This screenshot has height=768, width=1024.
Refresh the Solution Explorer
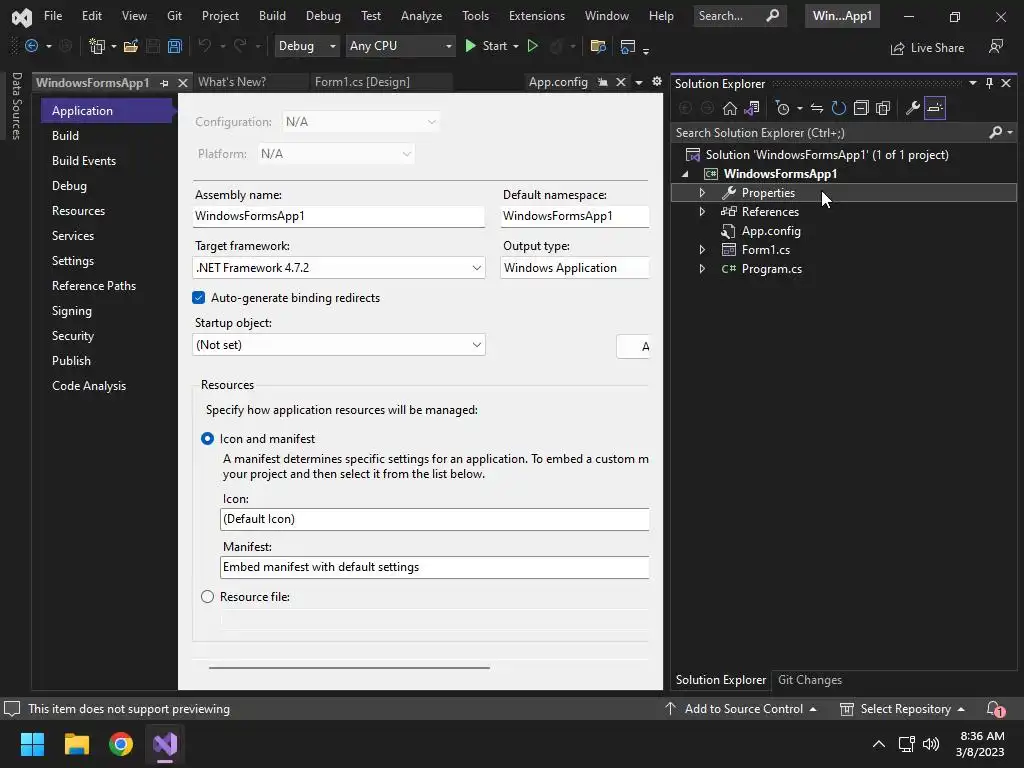839,108
